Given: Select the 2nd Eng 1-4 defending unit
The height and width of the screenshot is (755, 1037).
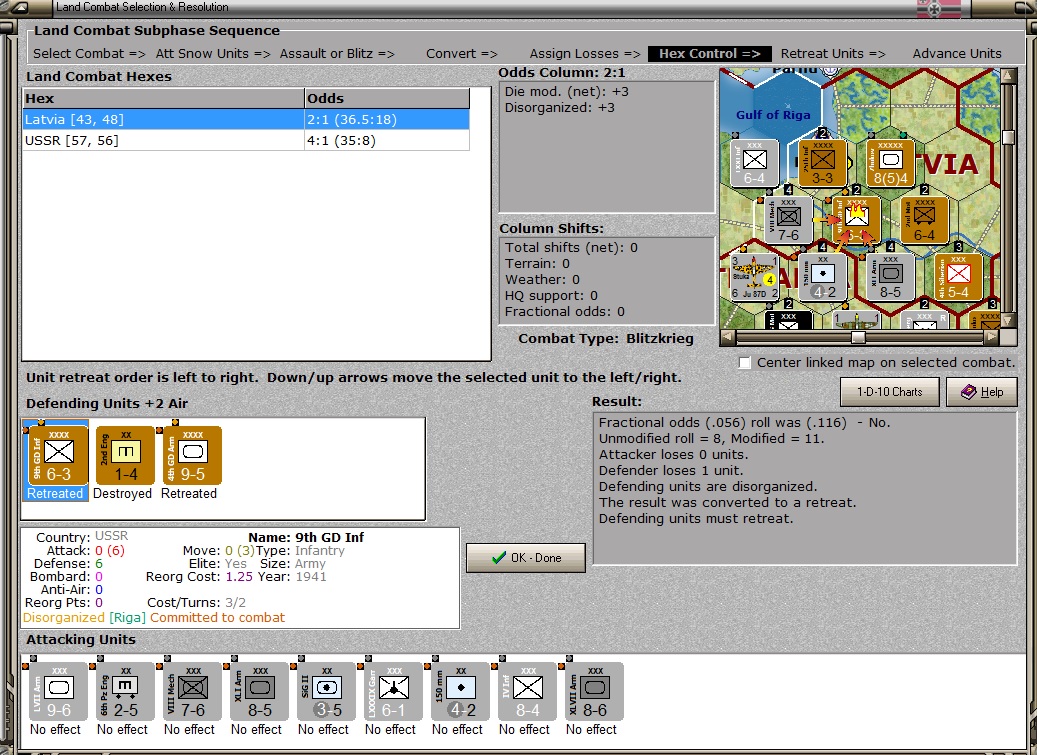Looking at the screenshot, I should tap(125, 456).
